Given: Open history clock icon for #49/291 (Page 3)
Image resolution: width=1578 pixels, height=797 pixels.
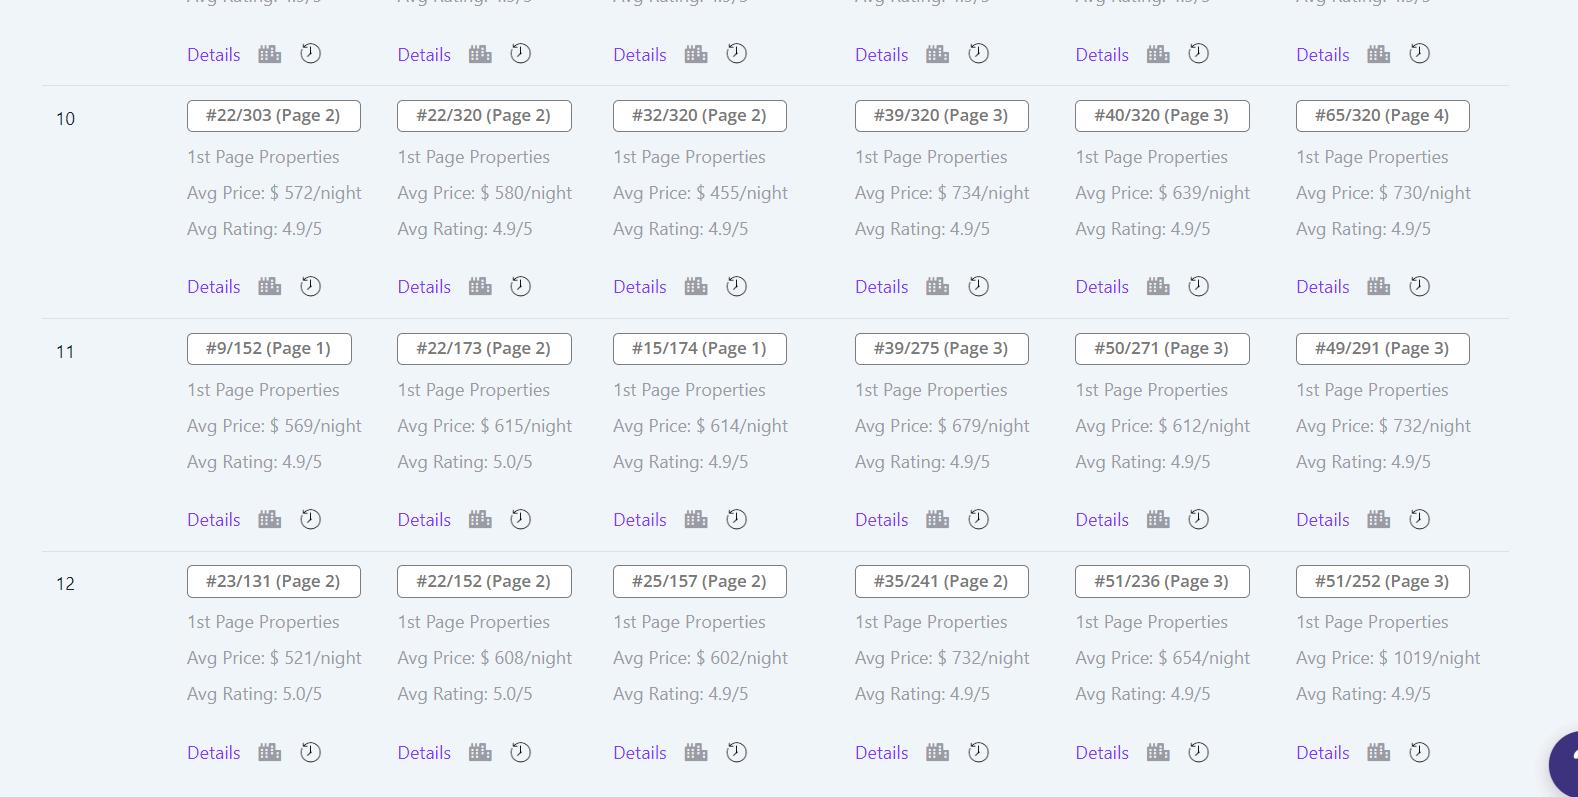Looking at the screenshot, I should point(1420,519).
